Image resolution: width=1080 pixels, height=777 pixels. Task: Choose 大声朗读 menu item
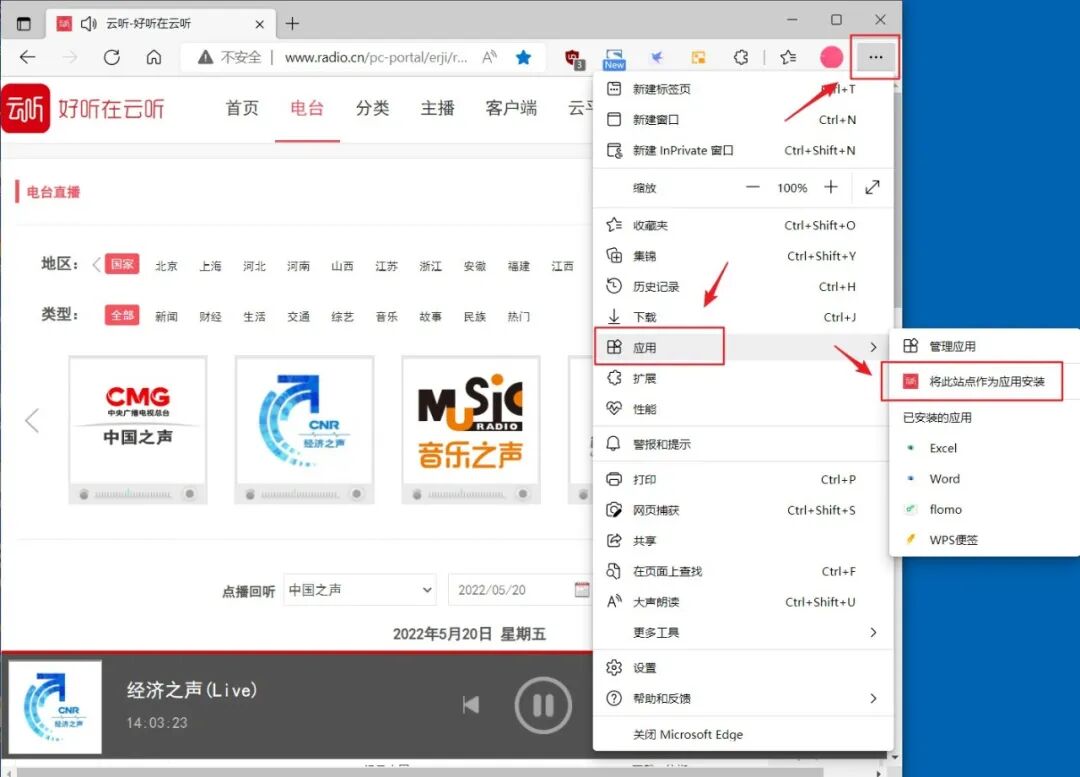[742, 602]
